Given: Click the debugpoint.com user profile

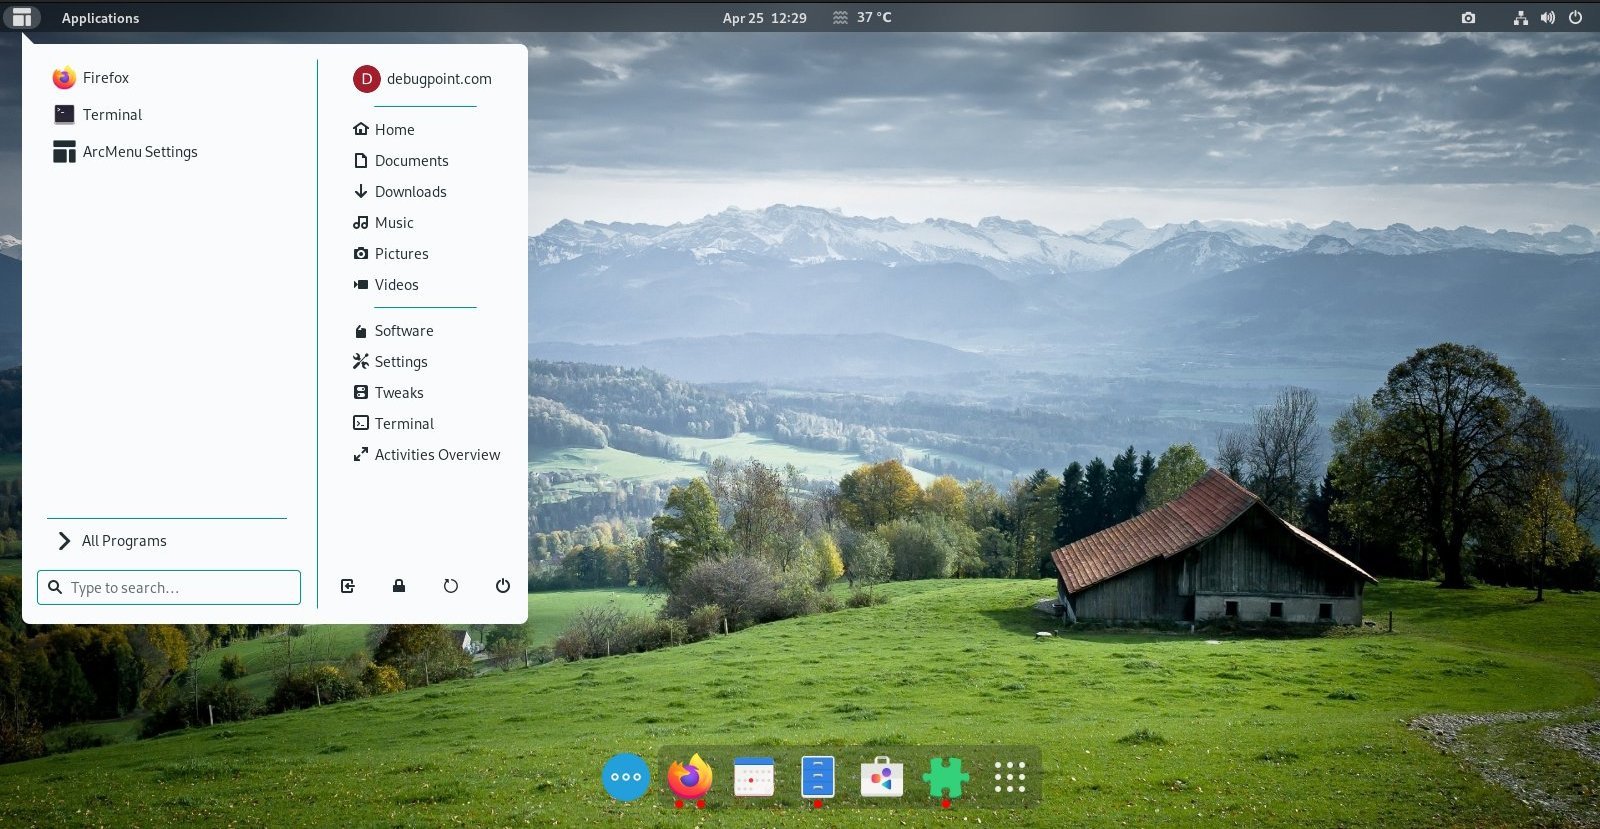Looking at the screenshot, I should click(x=424, y=79).
